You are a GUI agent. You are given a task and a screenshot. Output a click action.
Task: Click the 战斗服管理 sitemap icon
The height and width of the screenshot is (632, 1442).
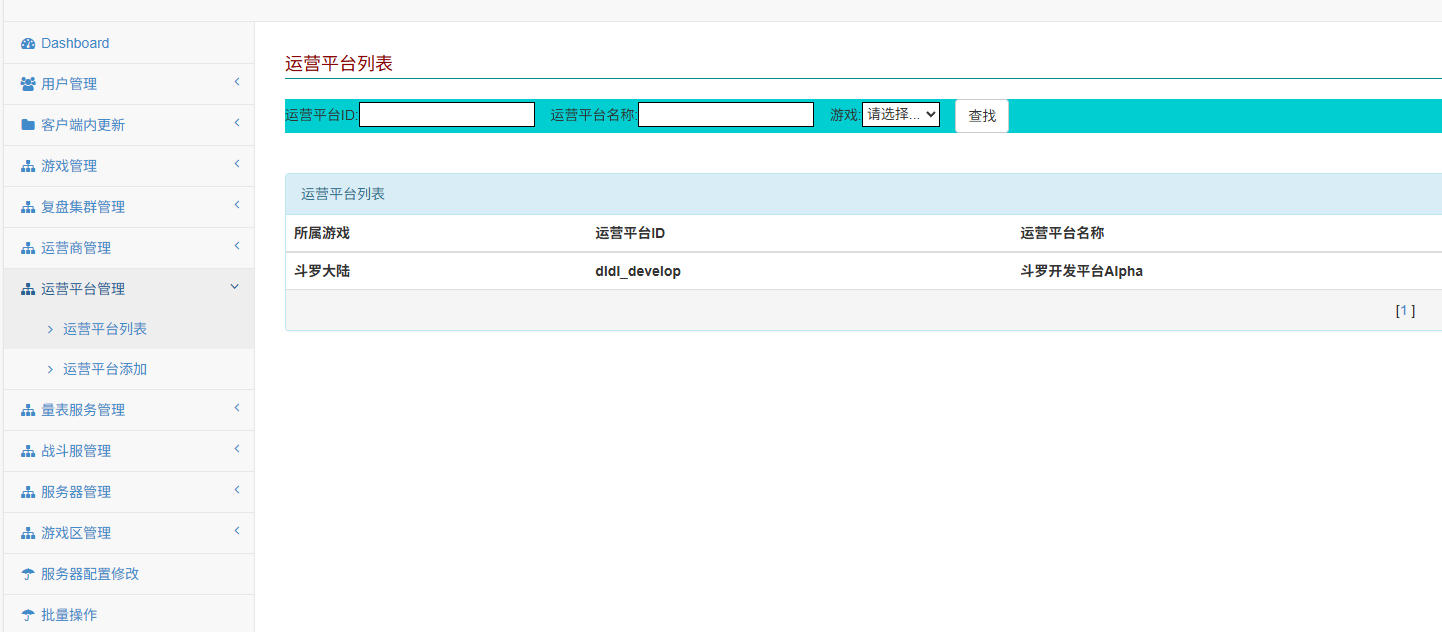point(28,452)
